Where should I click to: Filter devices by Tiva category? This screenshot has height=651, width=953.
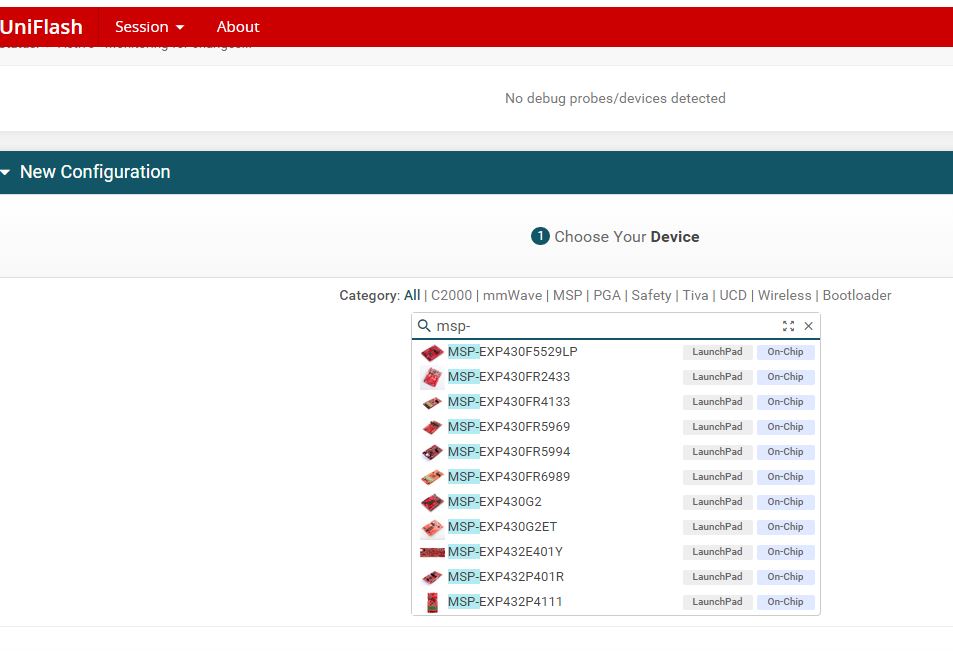click(695, 295)
